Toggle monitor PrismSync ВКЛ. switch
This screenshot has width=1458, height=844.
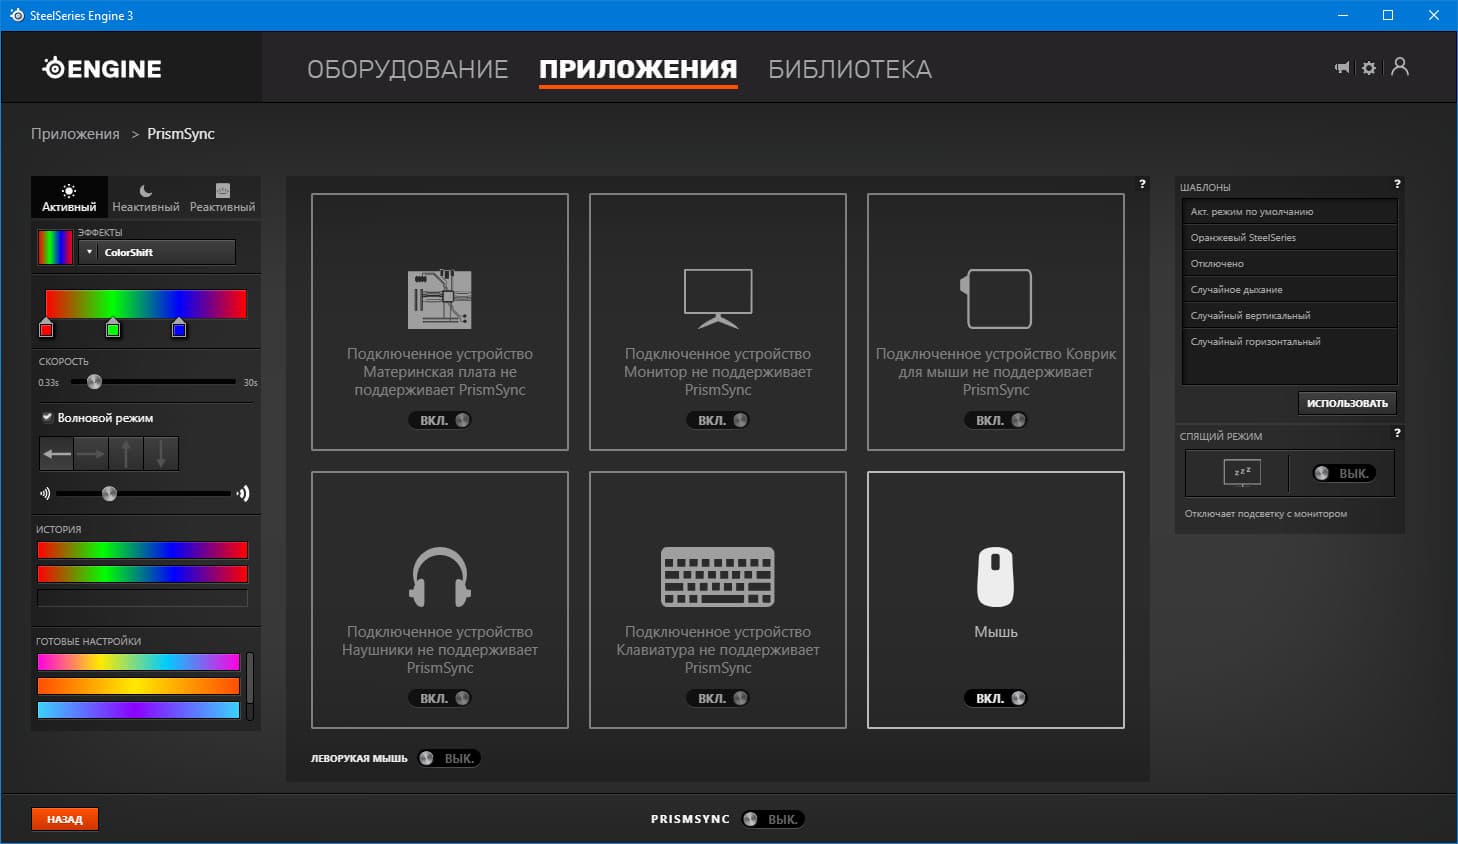pyautogui.click(x=718, y=420)
